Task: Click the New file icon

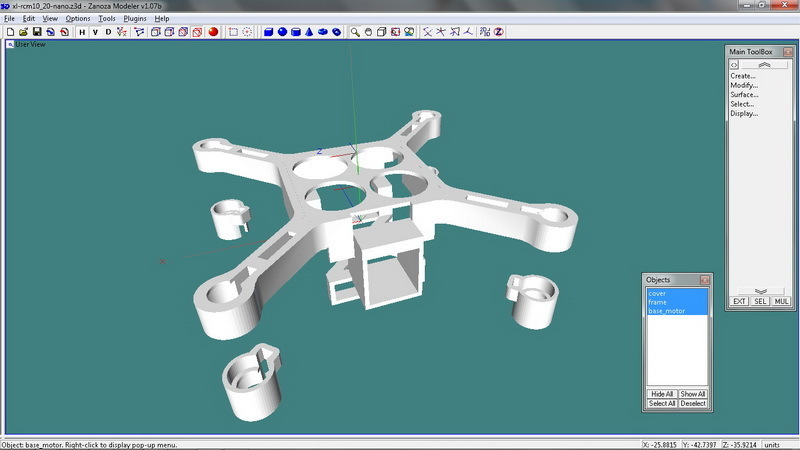Action: [10, 32]
